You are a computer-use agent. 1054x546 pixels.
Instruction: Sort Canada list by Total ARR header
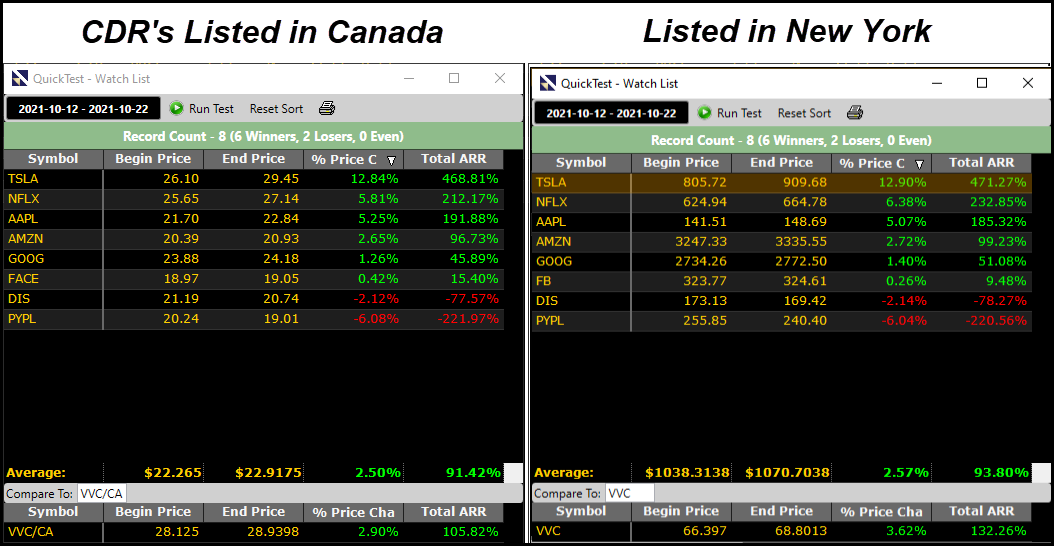tap(454, 159)
